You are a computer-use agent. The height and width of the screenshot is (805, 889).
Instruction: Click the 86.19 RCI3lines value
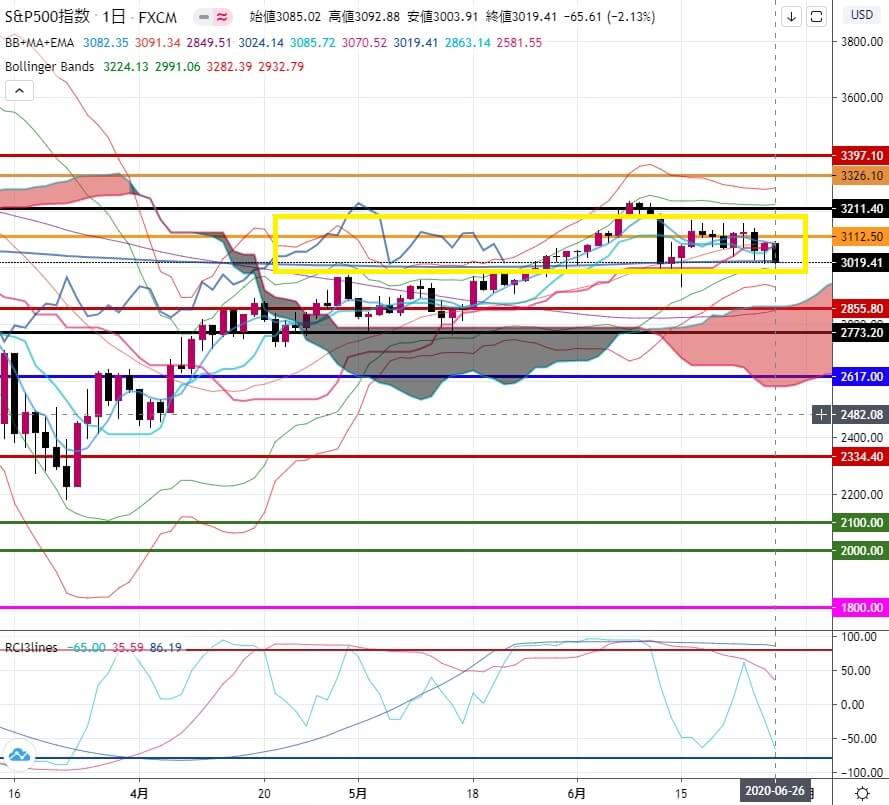click(166, 647)
